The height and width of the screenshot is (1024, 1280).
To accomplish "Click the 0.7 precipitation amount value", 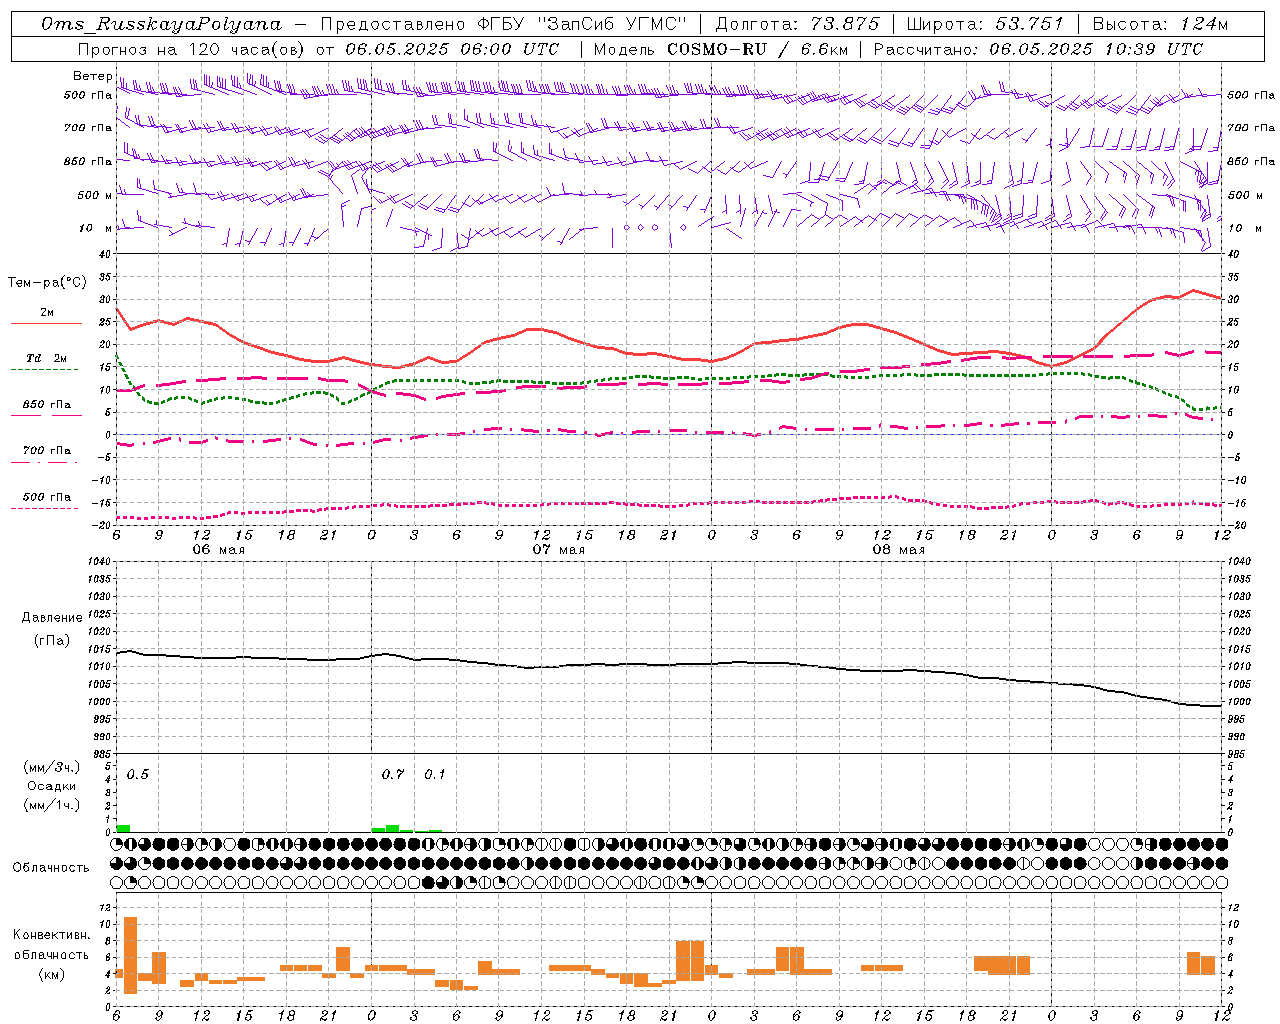I will click(x=393, y=774).
